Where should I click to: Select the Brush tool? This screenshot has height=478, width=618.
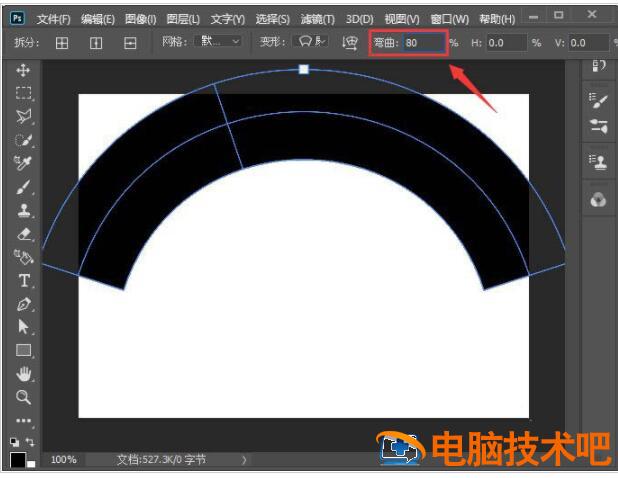coord(23,187)
